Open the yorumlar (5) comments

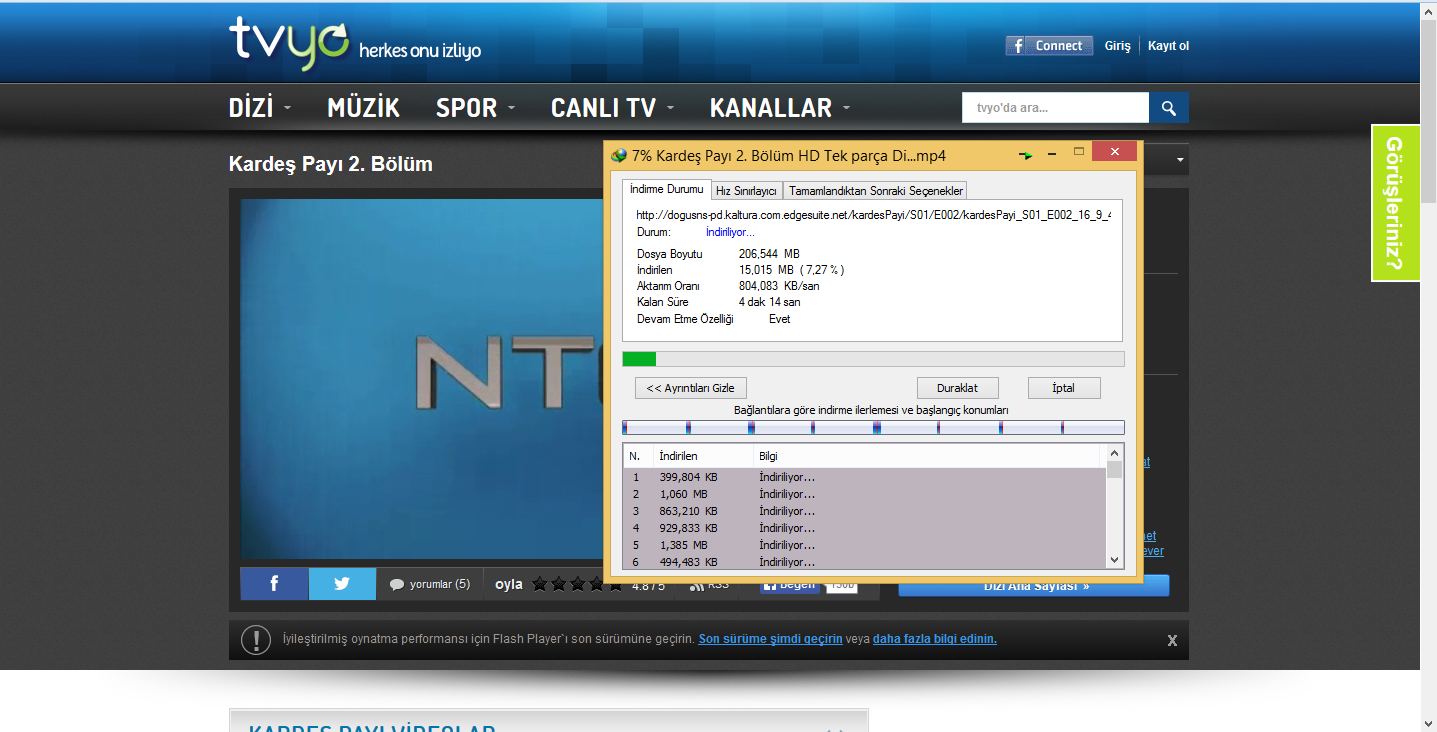pyautogui.click(x=430, y=584)
